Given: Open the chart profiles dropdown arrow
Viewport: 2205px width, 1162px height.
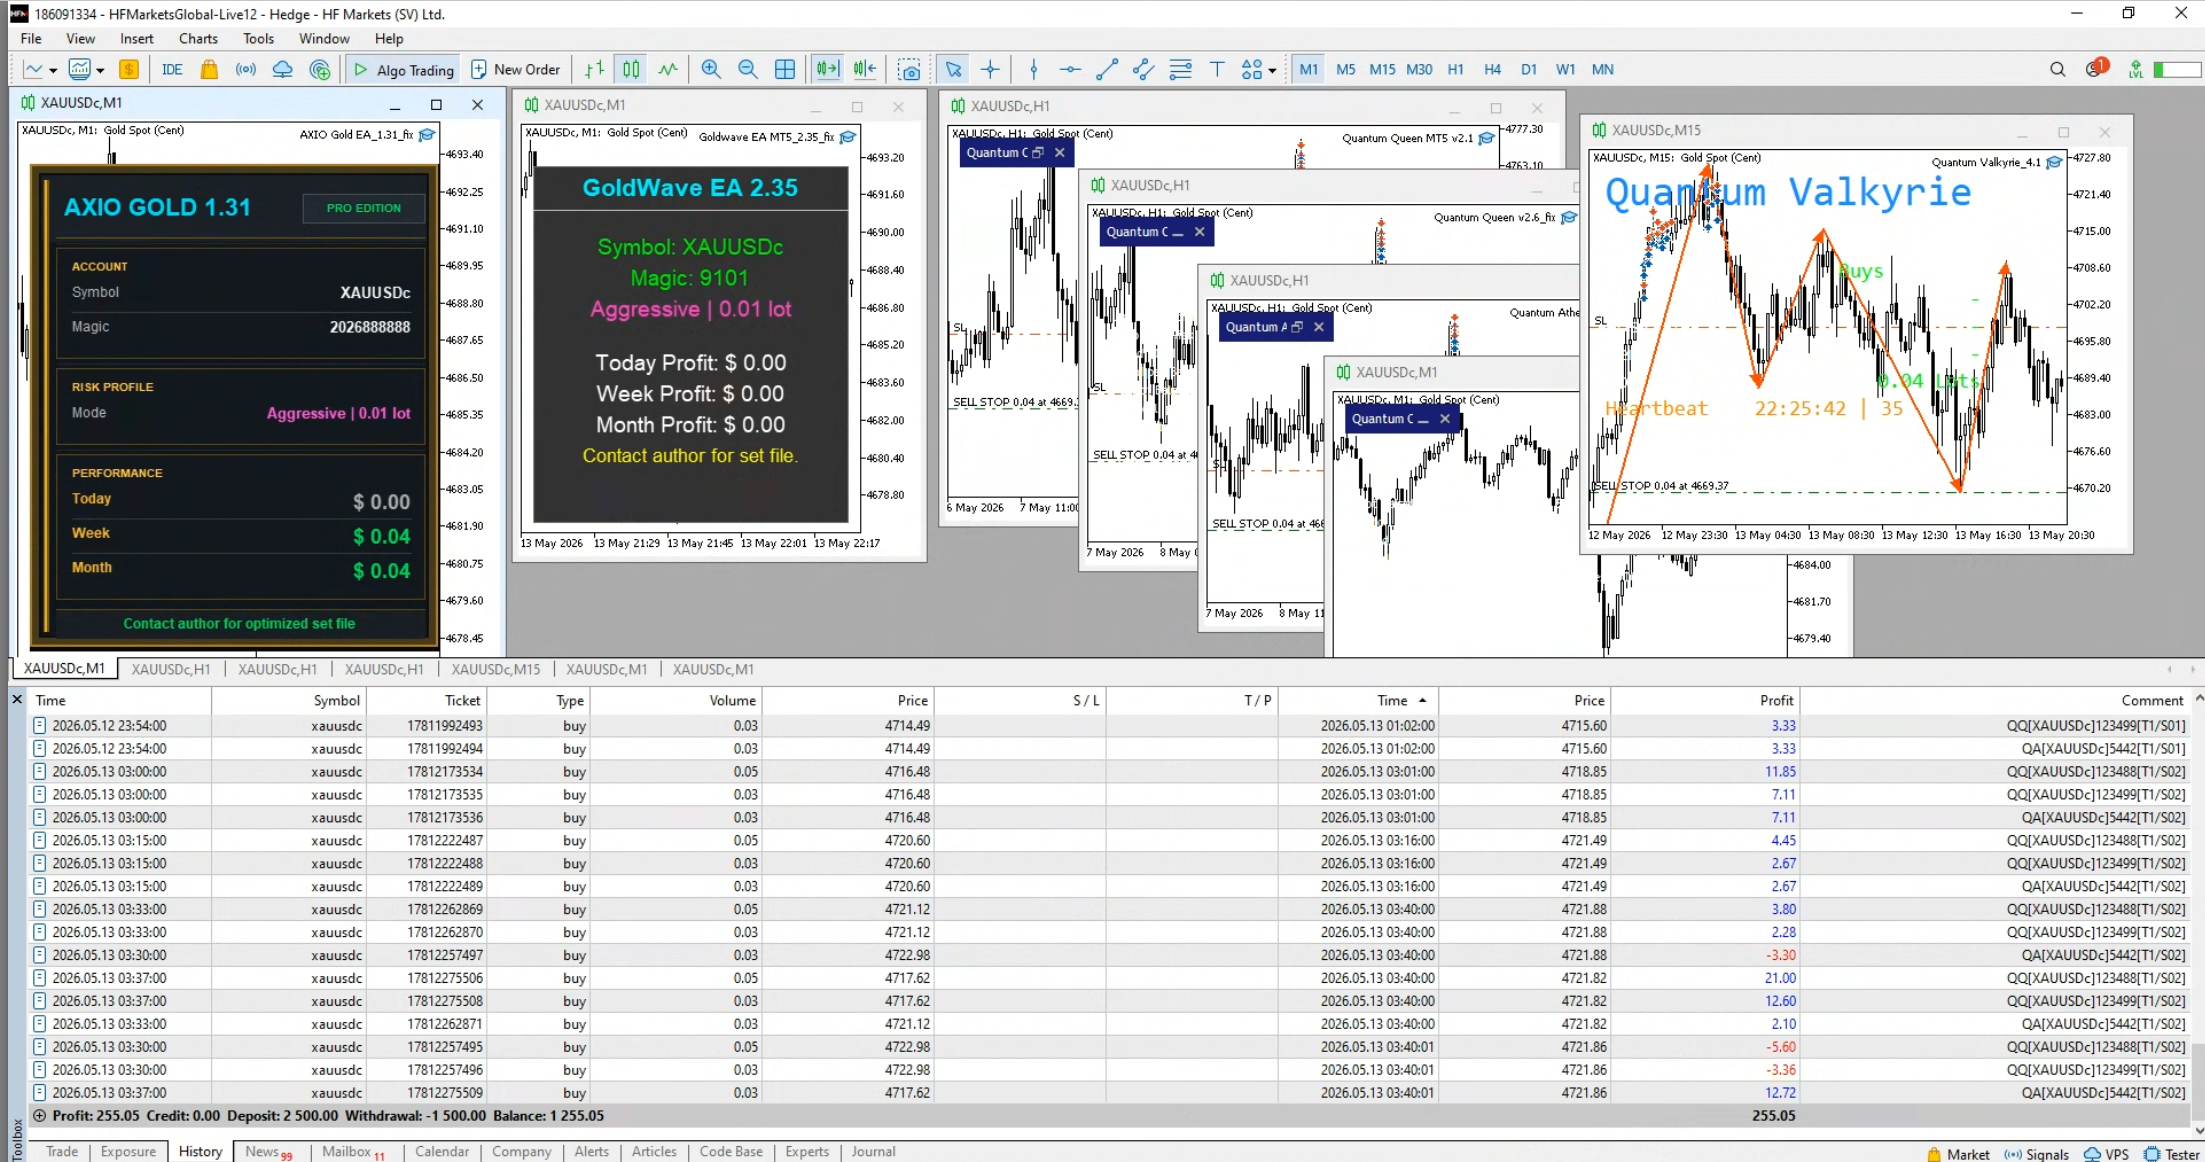Looking at the screenshot, I should (x=100, y=70).
